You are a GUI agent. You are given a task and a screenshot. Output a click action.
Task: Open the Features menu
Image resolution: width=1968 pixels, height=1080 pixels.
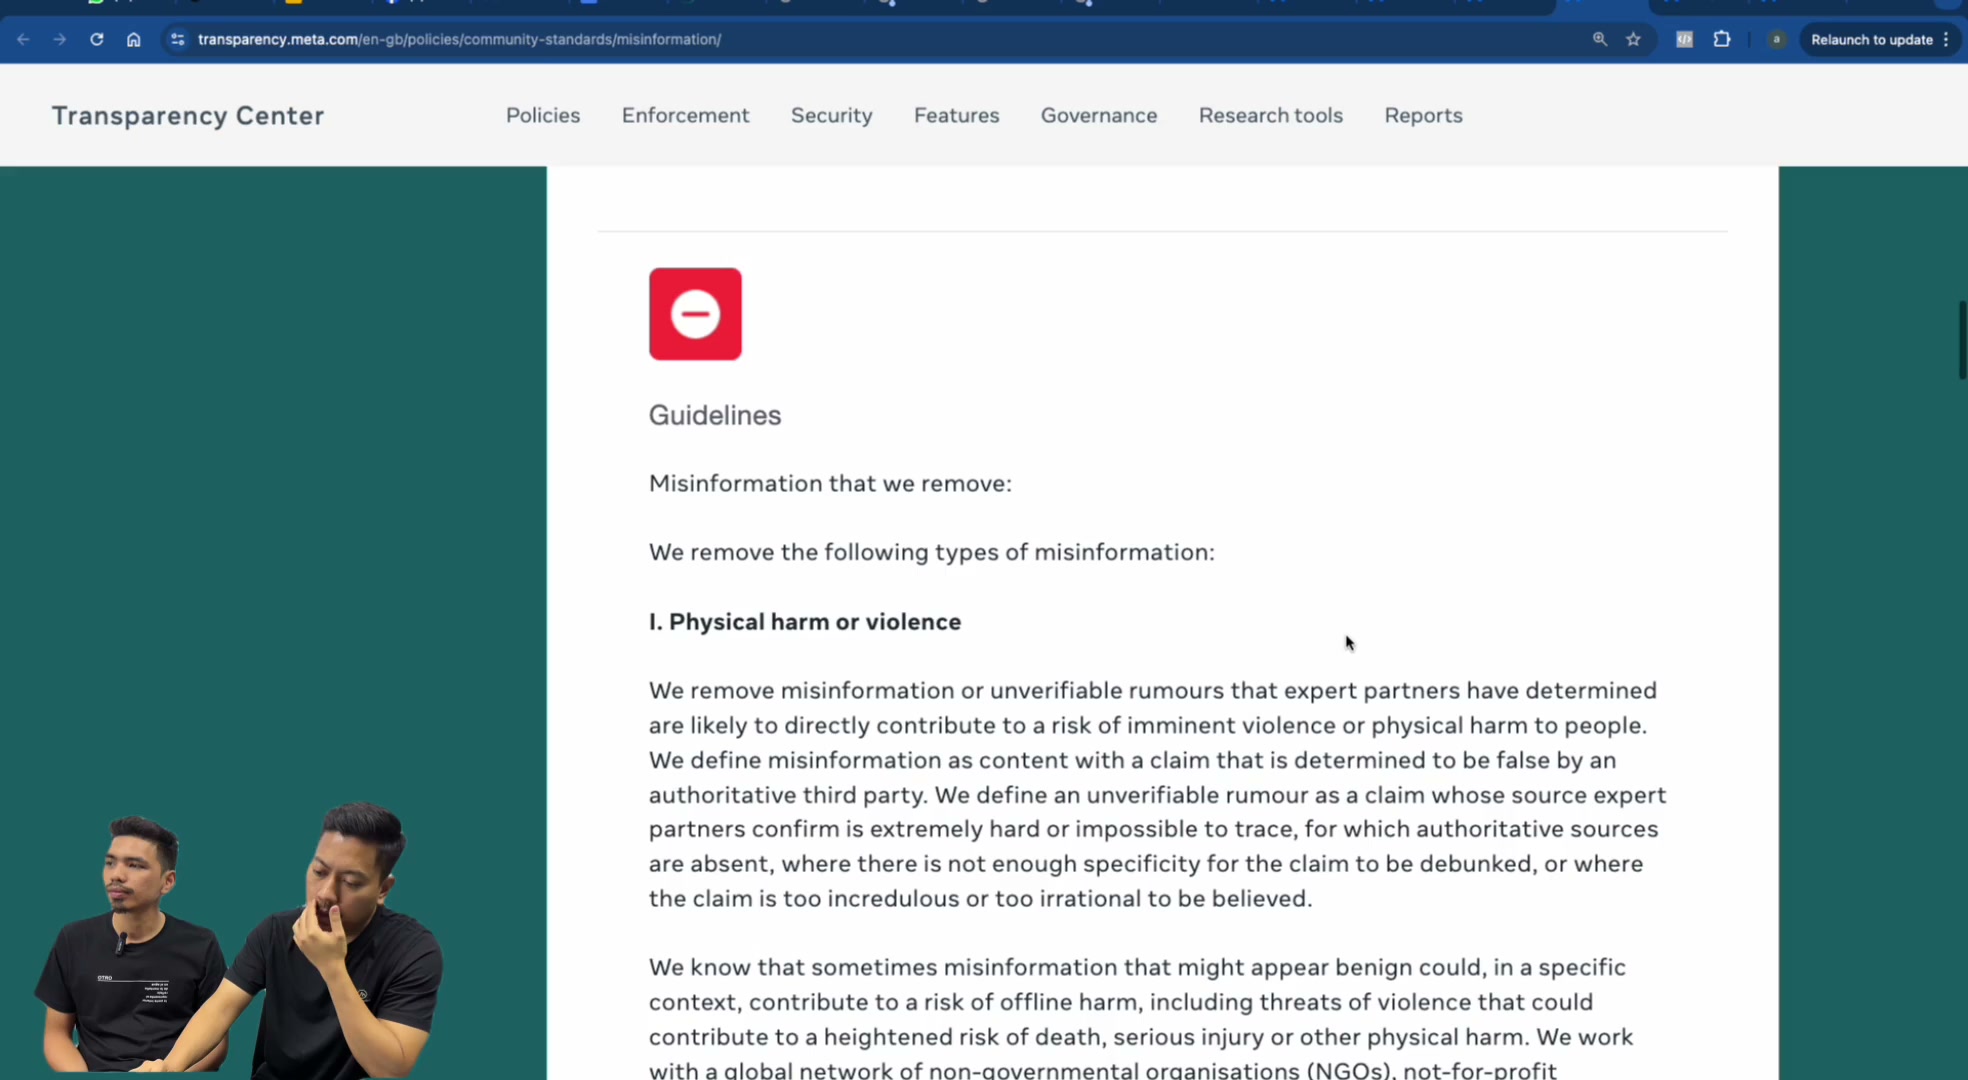(956, 115)
